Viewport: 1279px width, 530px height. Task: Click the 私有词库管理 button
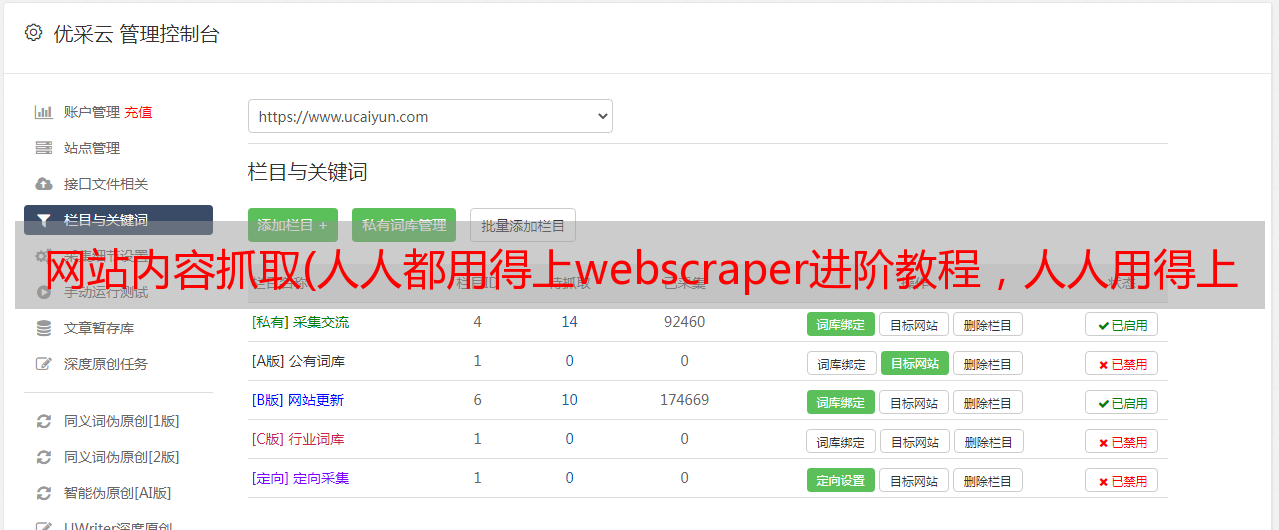[404, 225]
